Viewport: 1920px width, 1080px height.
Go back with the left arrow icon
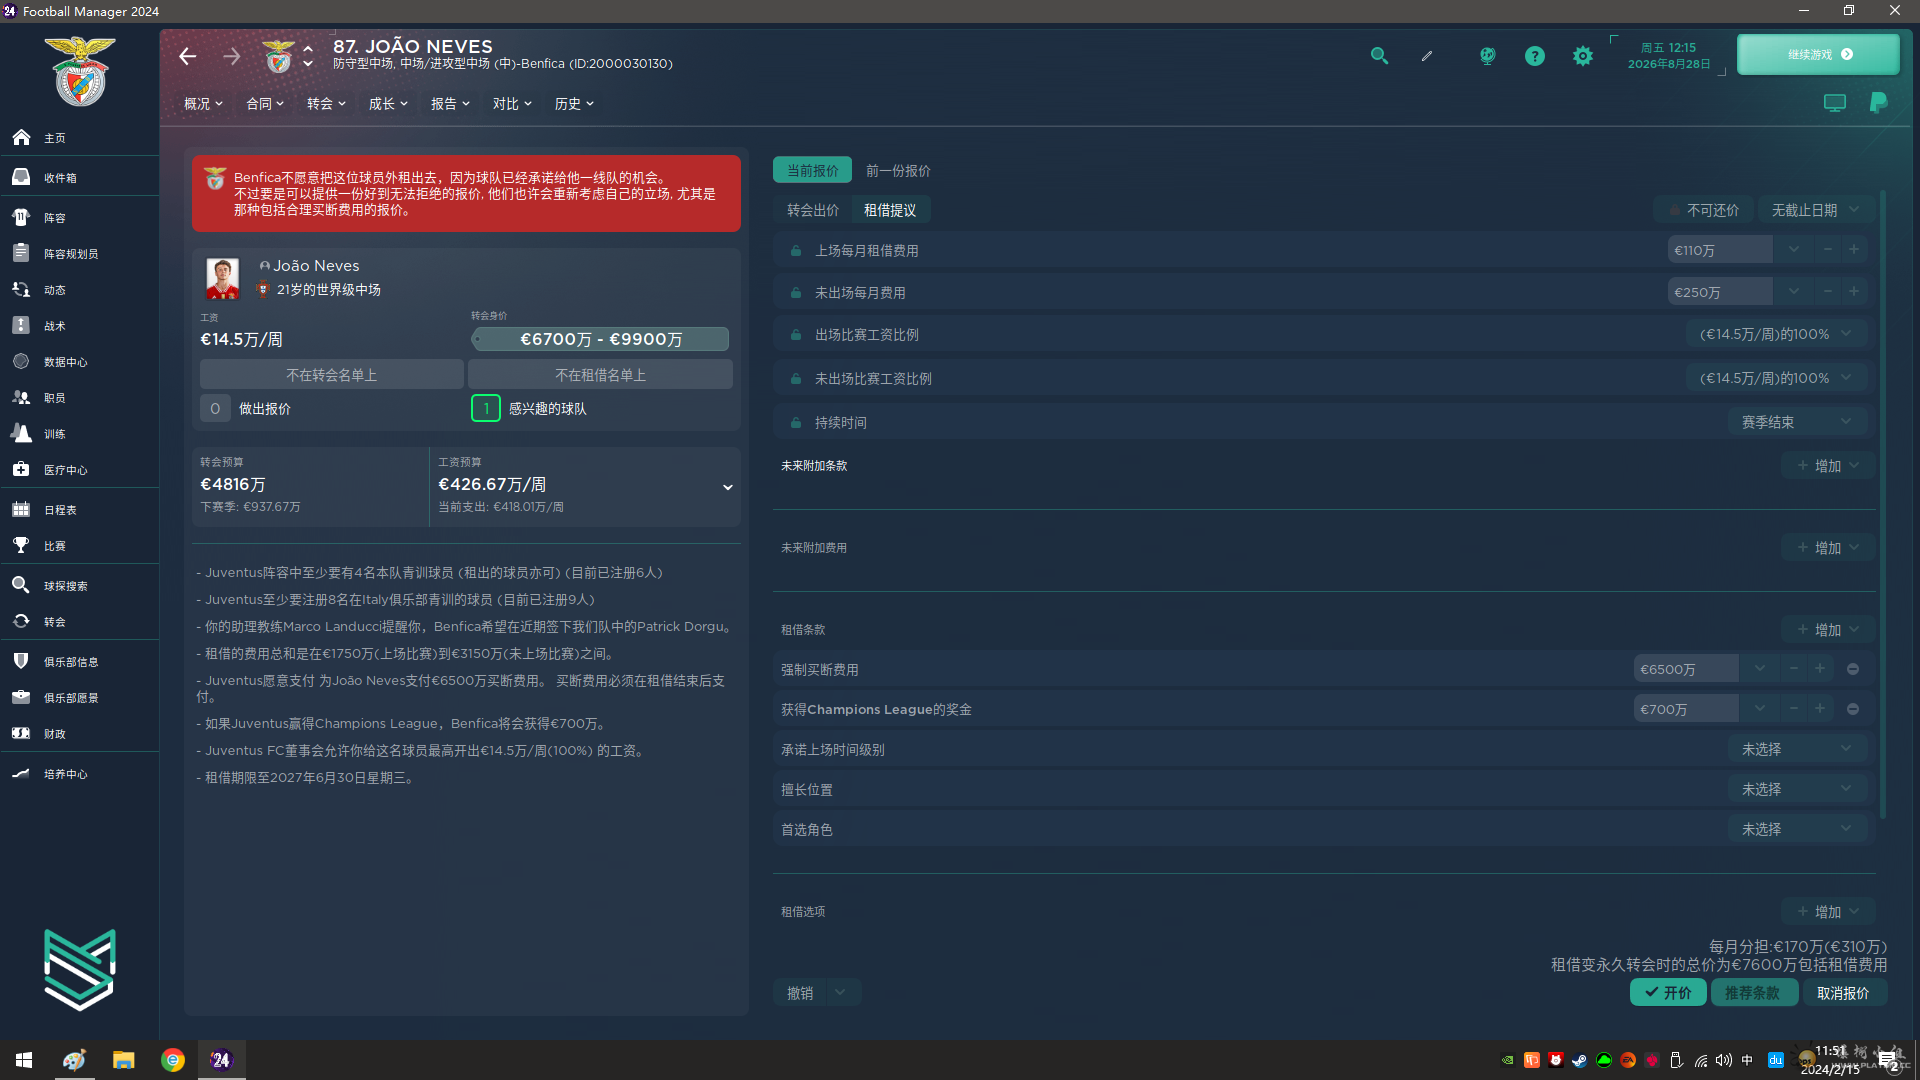point(188,57)
